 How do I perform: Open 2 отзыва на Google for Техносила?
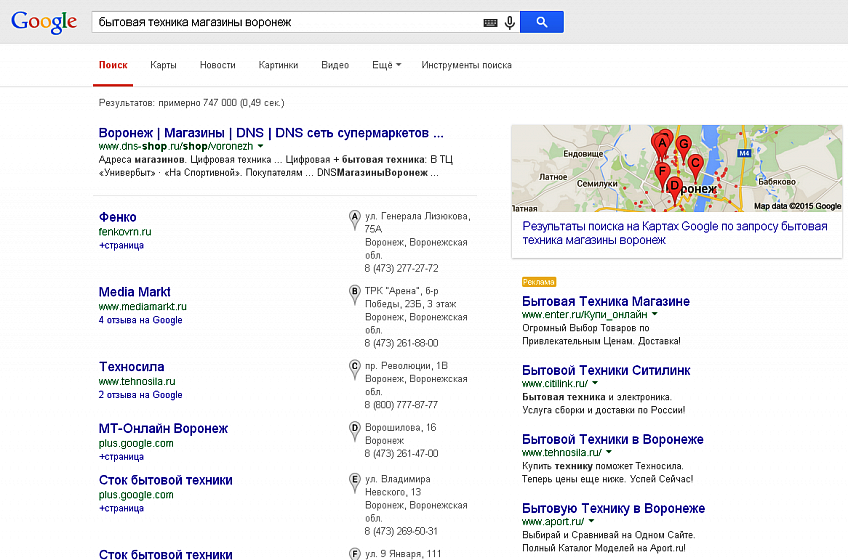coord(141,394)
